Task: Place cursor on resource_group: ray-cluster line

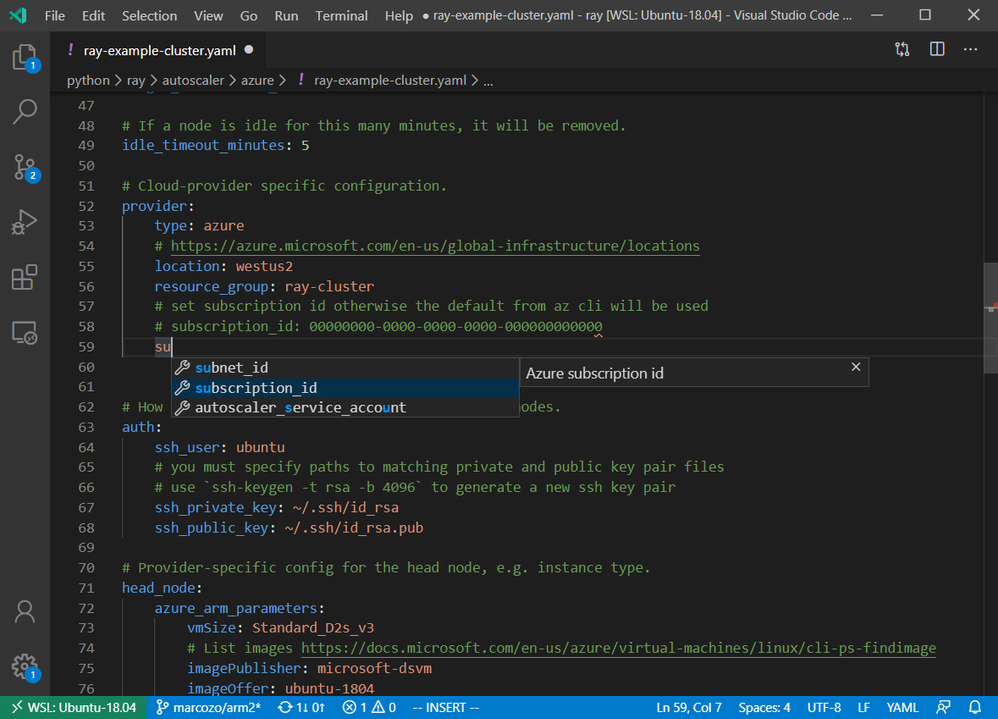Action: pyautogui.click(x=264, y=286)
